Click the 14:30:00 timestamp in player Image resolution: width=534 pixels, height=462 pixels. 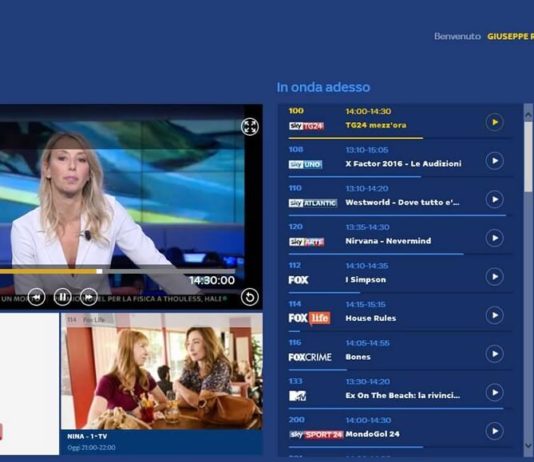tap(212, 280)
